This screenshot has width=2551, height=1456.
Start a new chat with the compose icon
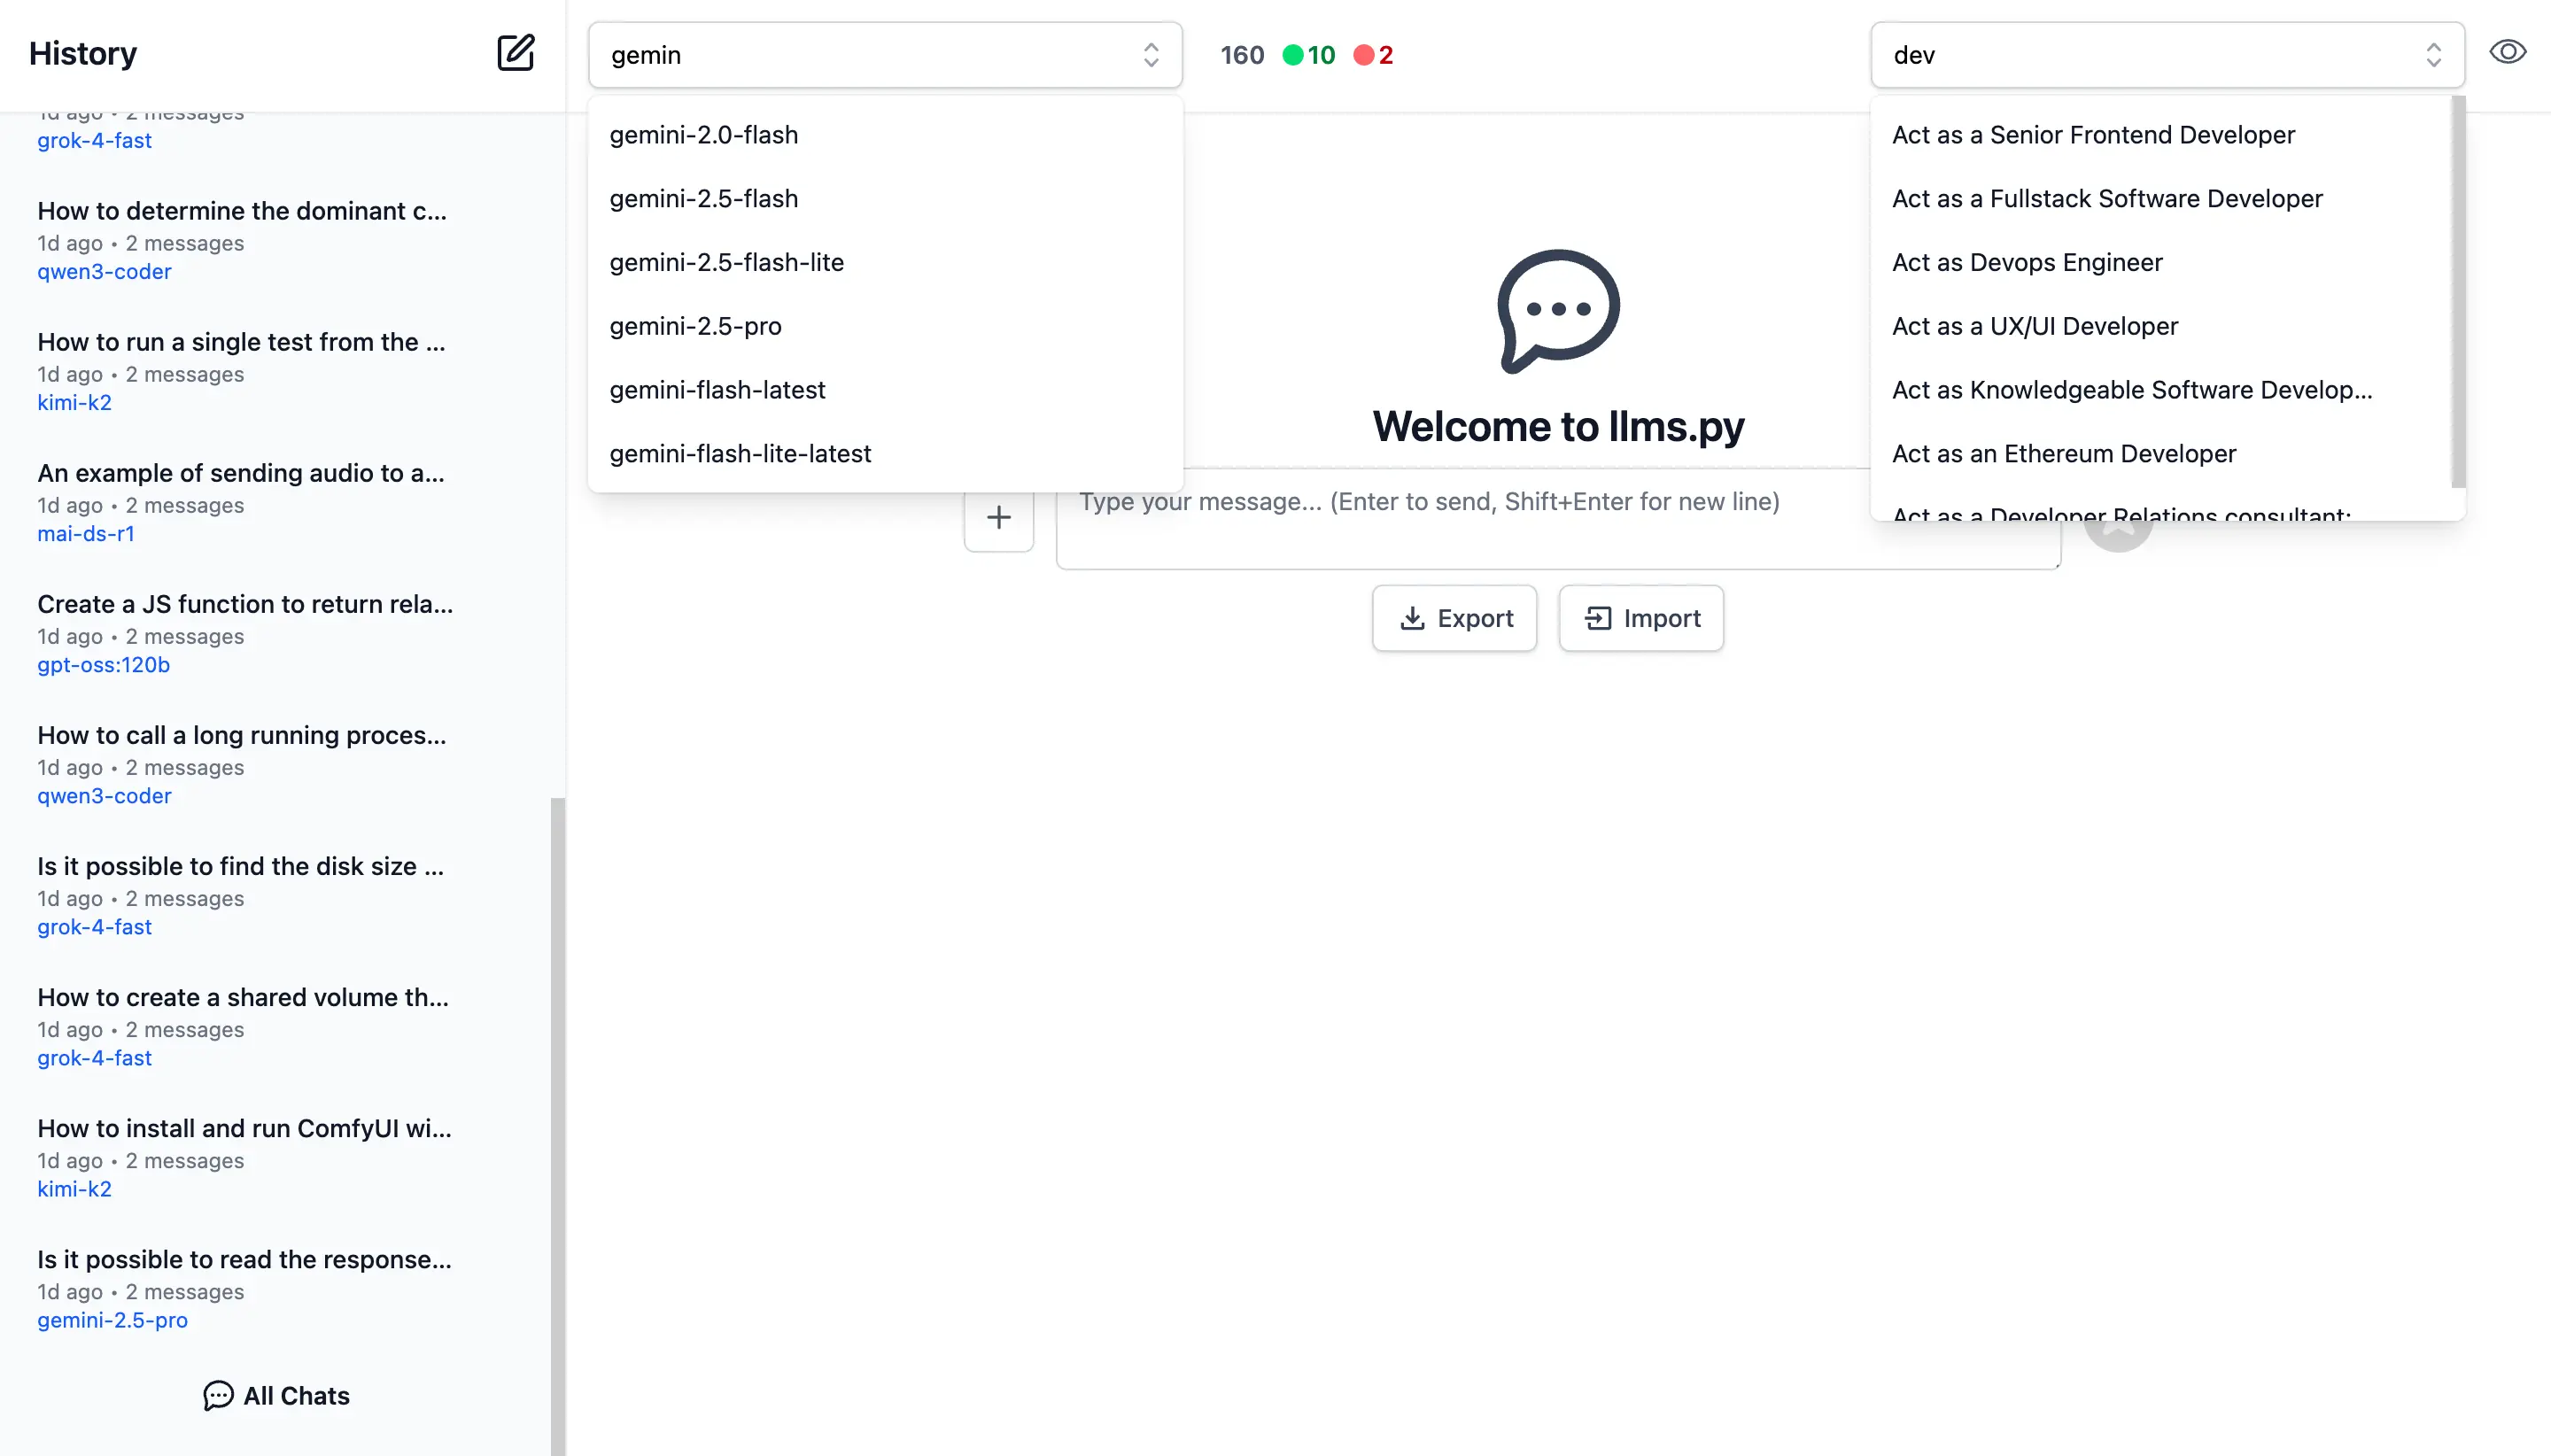[516, 53]
